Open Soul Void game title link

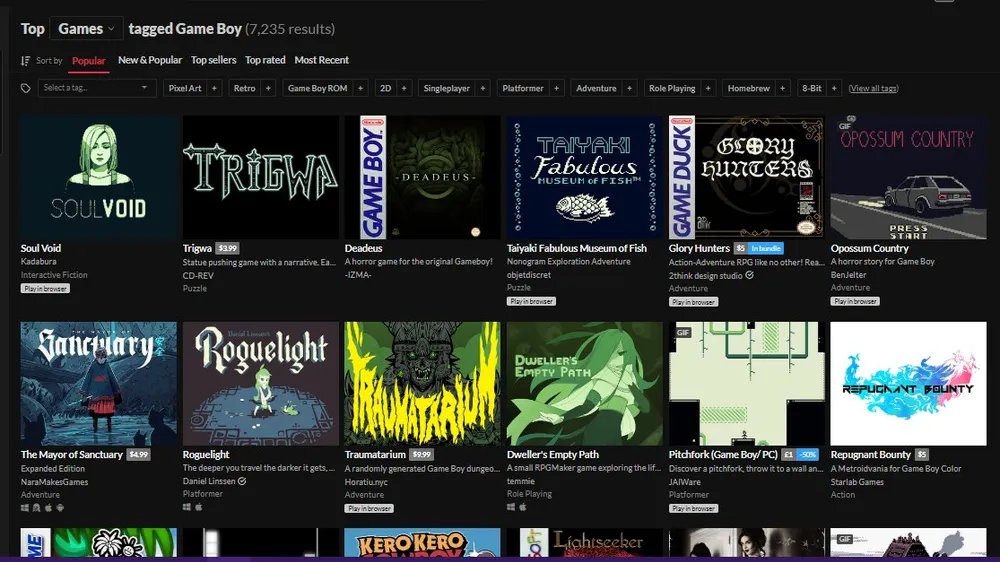41,248
